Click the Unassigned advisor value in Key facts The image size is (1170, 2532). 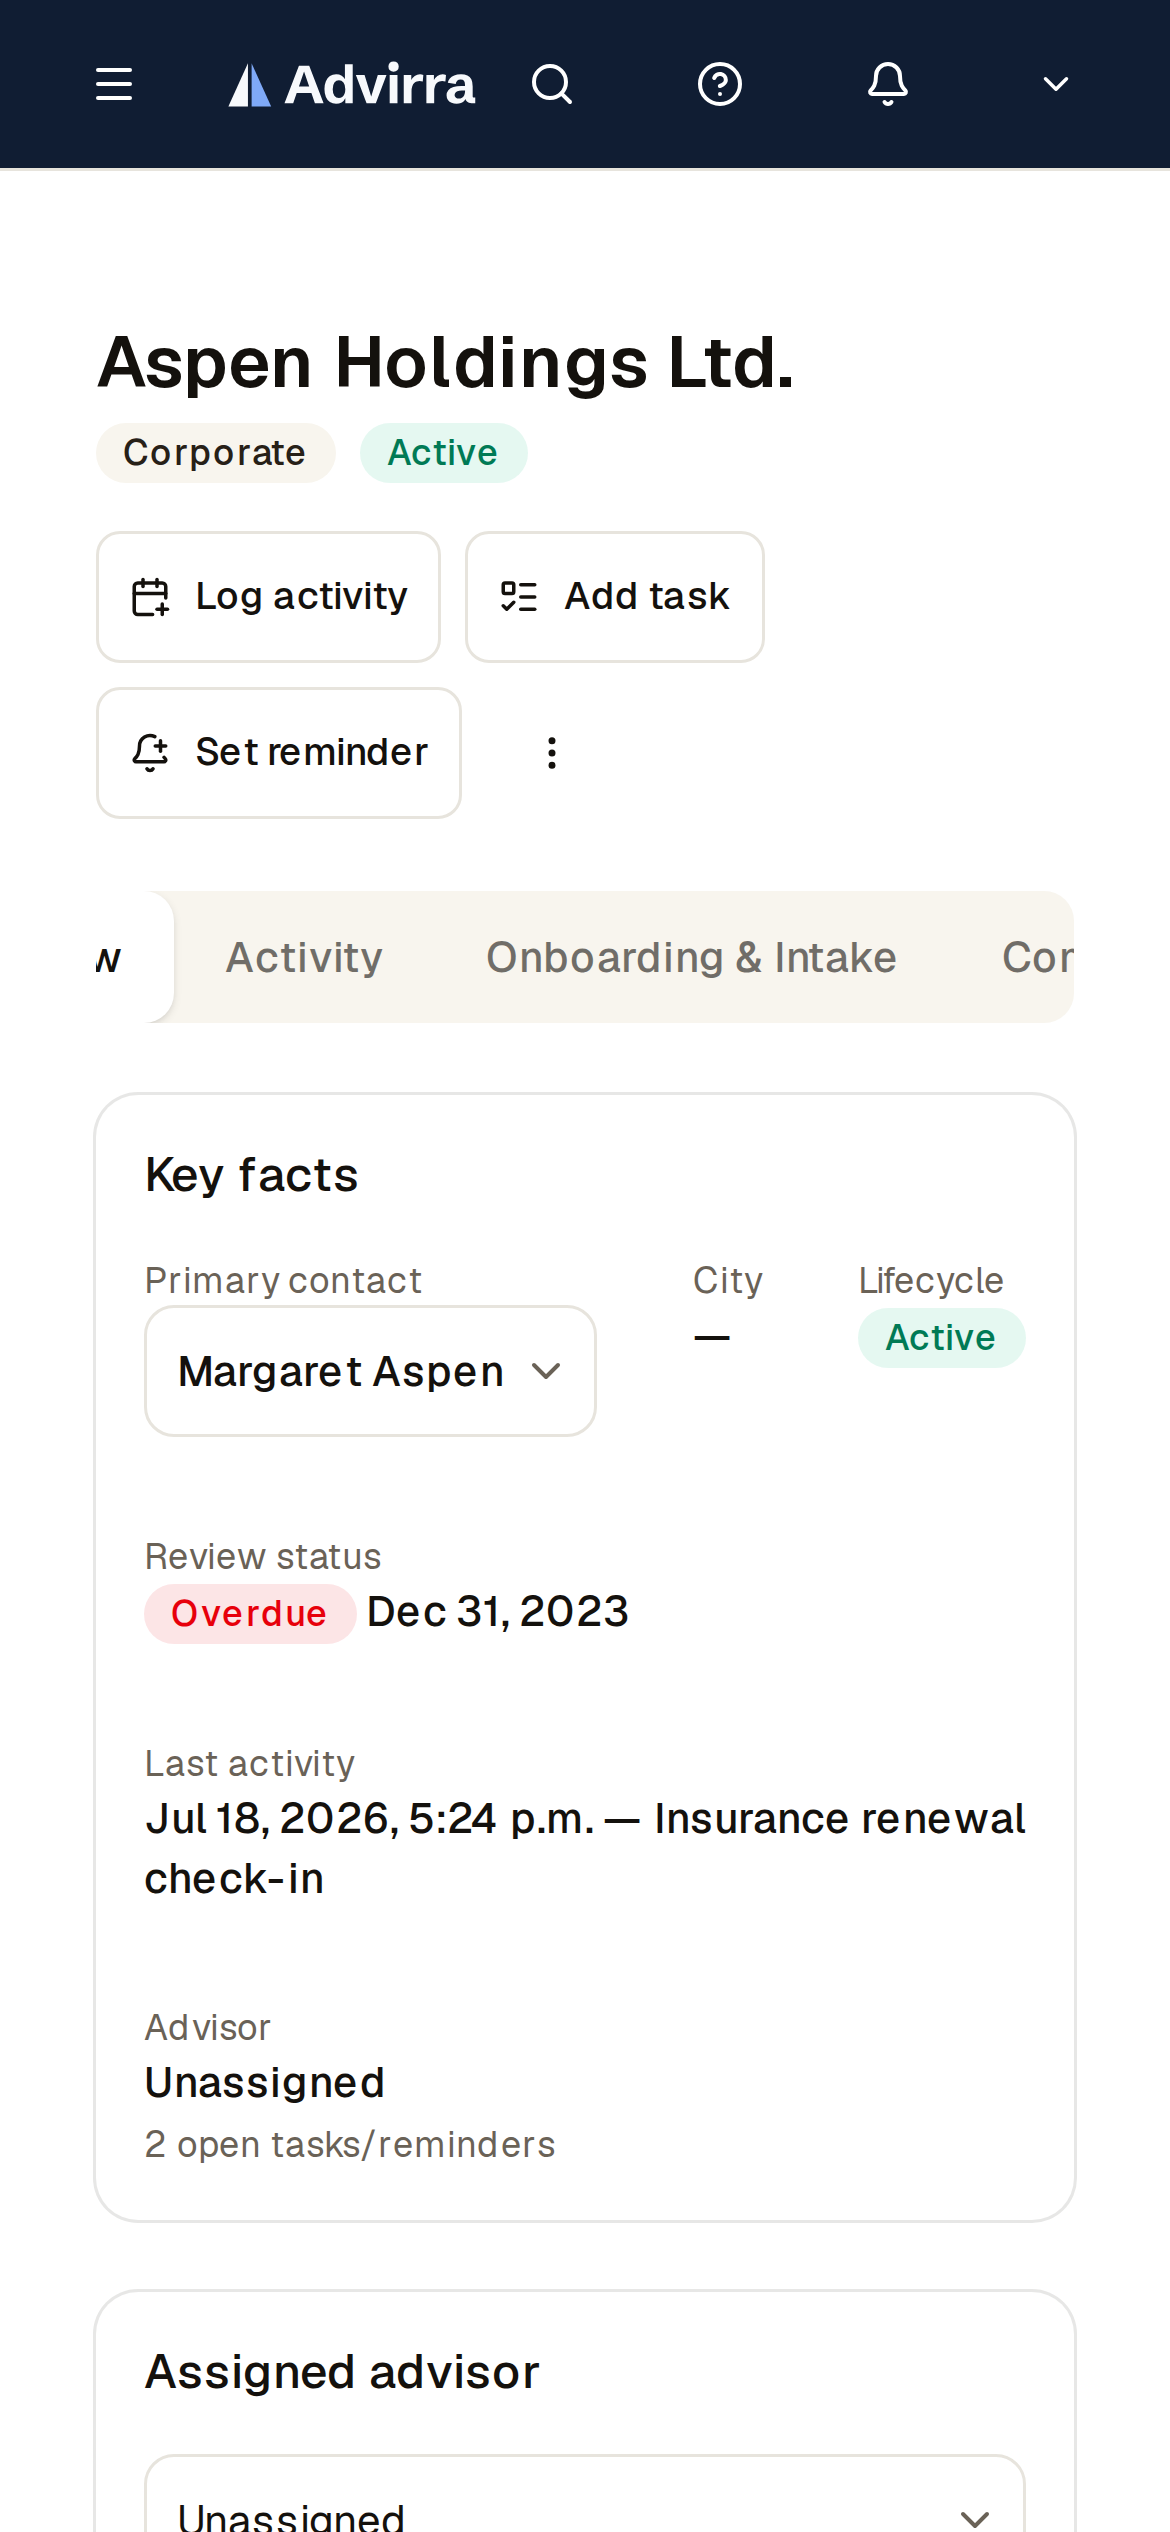(x=265, y=2083)
